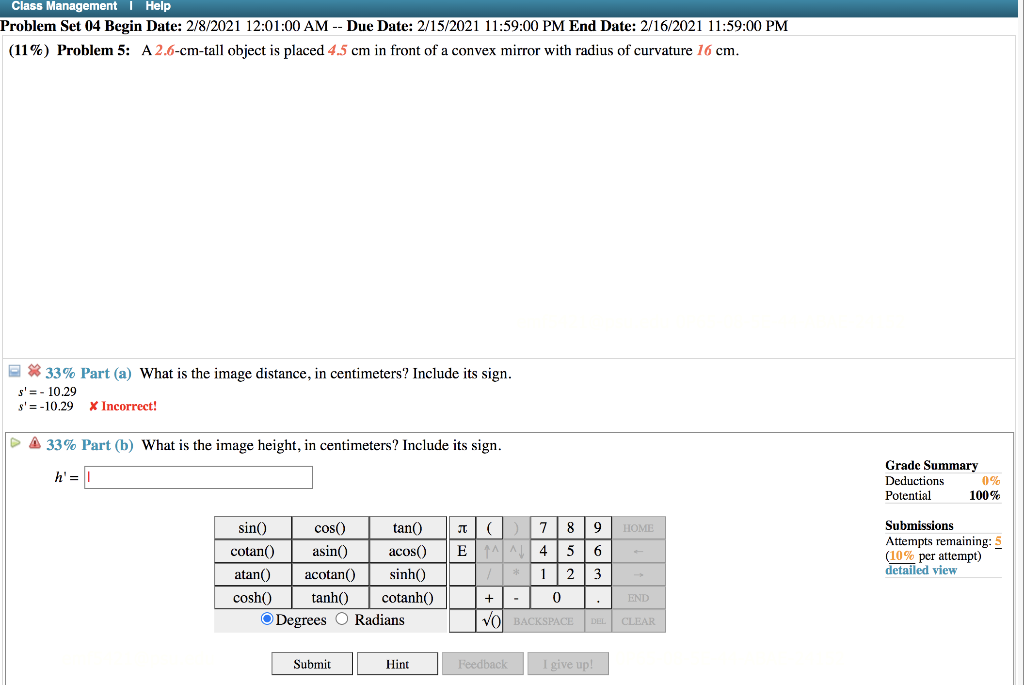
Task: Open the detailed view link
Action: pyautogui.click(x=920, y=569)
